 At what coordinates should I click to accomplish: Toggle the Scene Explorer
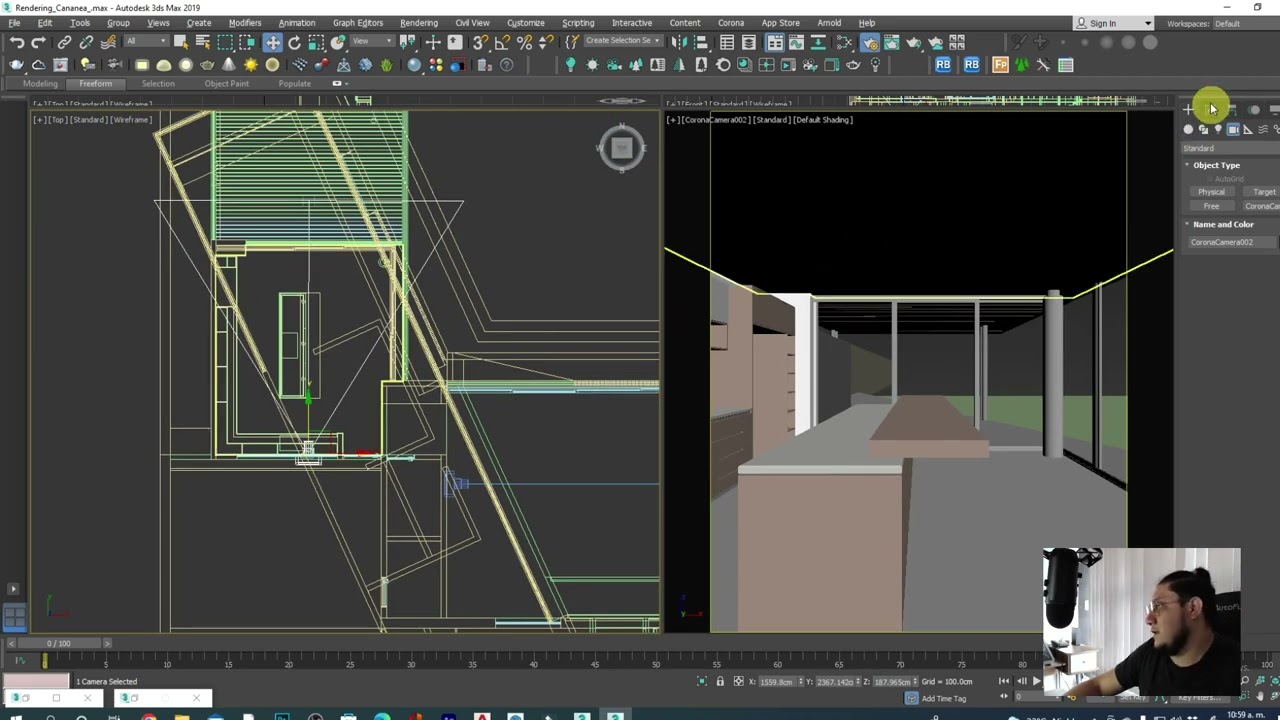coord(727,42)
